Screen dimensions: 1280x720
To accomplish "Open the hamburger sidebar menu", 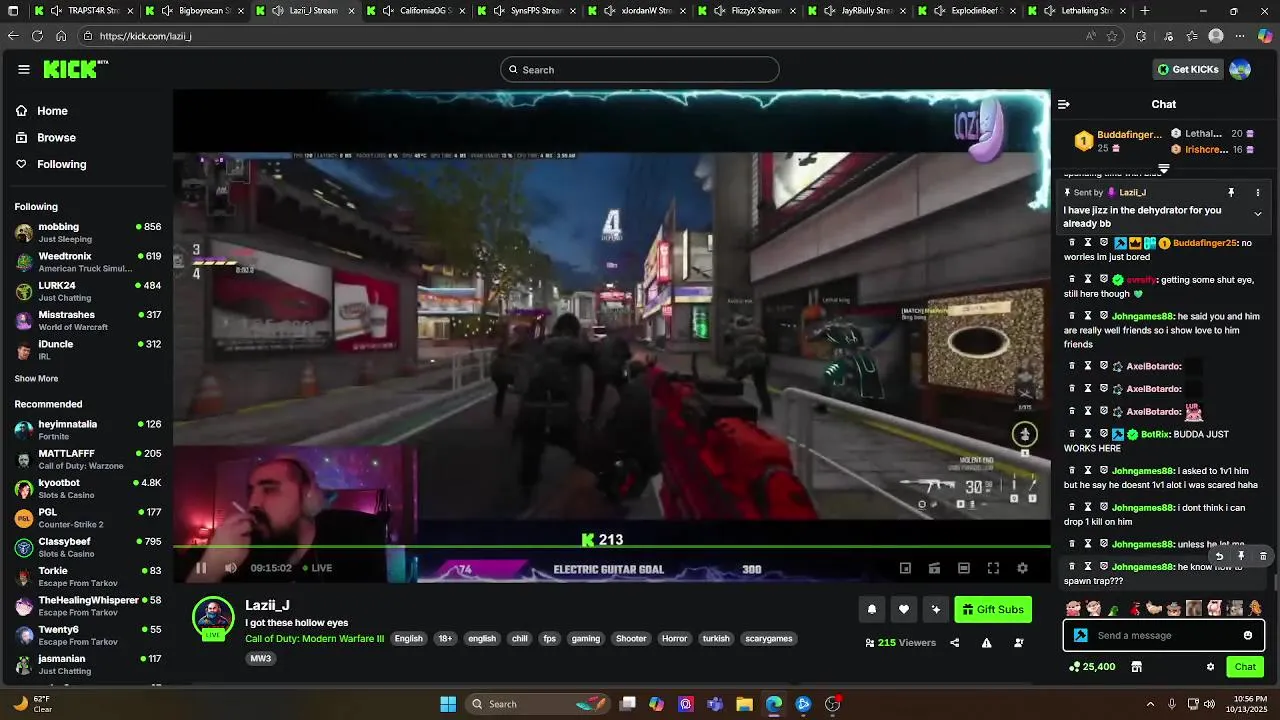I will coord(23,69).
